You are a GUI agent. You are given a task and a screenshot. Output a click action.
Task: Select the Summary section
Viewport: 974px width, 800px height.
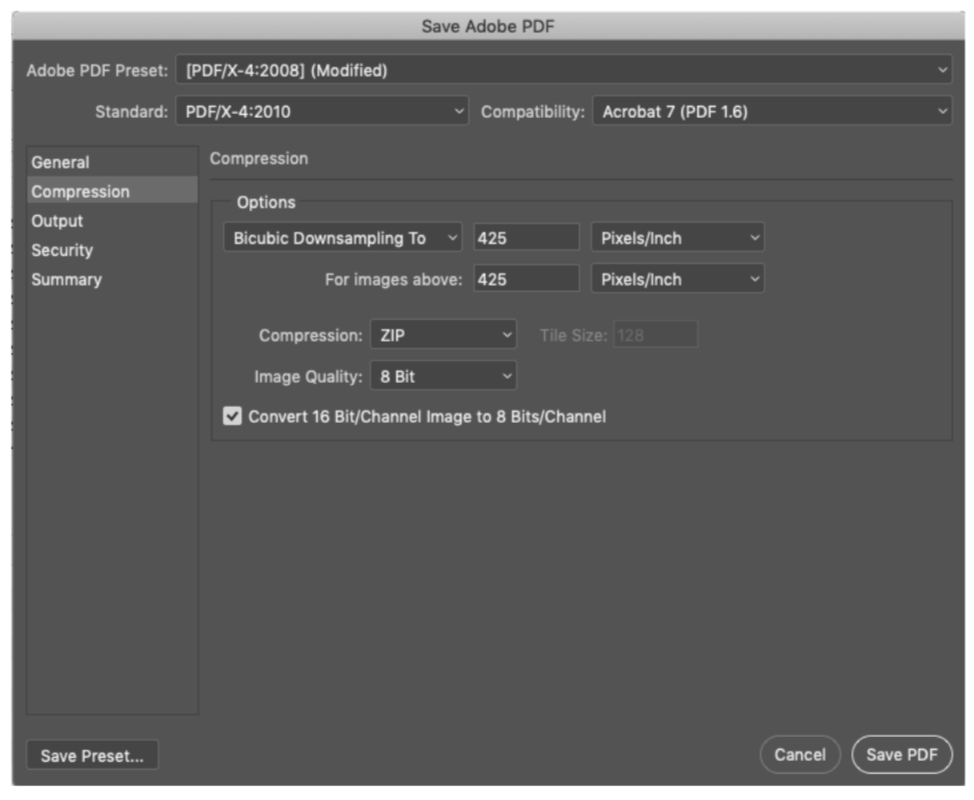(x=112, y=279)
